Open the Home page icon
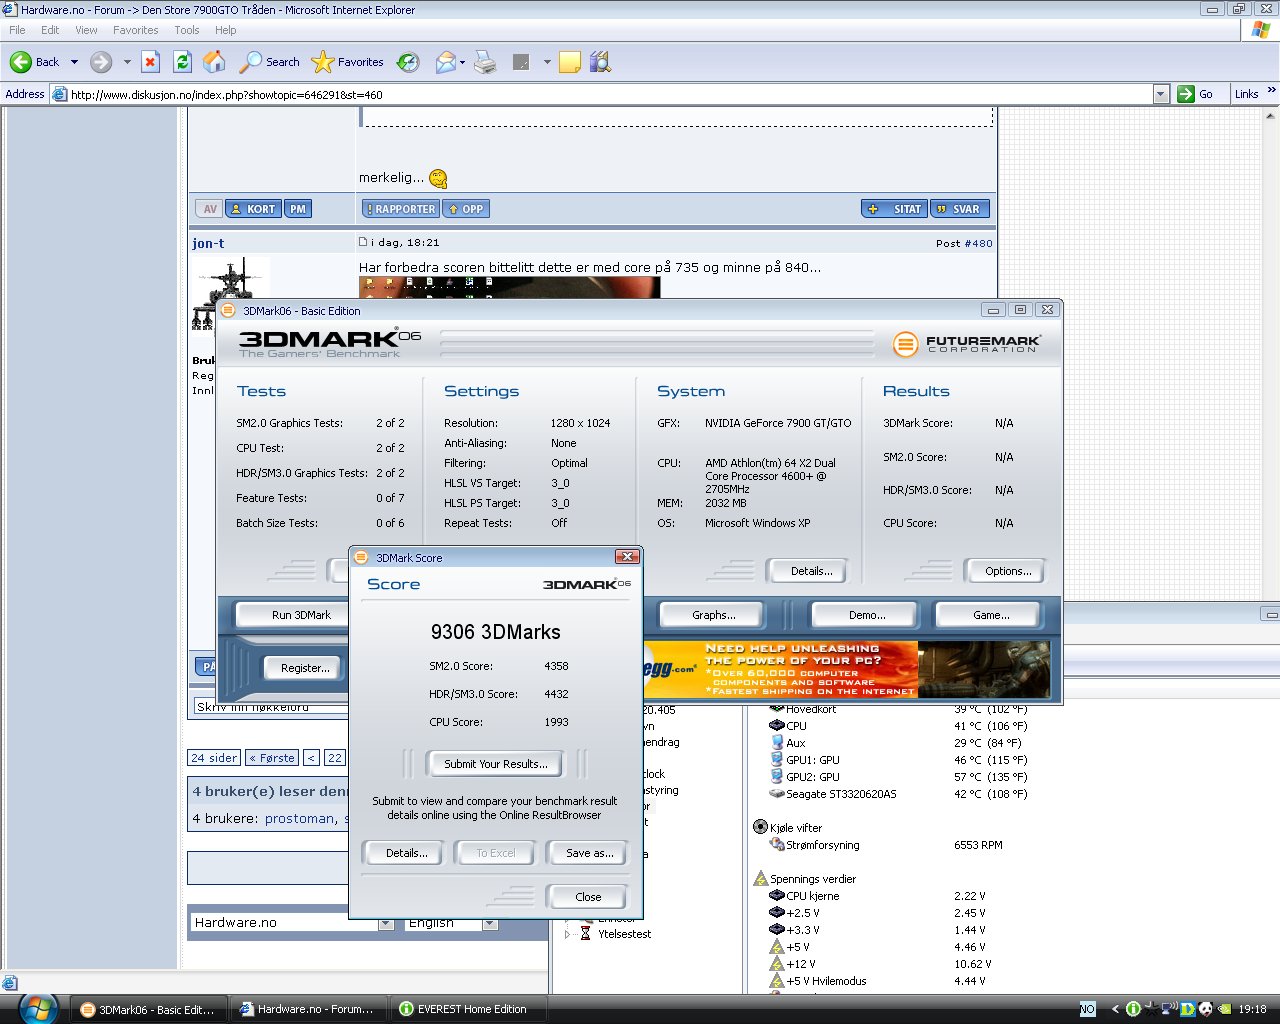Image resolution: width=1280 pixels, height=1024 pixels. [x=214, y=62]
